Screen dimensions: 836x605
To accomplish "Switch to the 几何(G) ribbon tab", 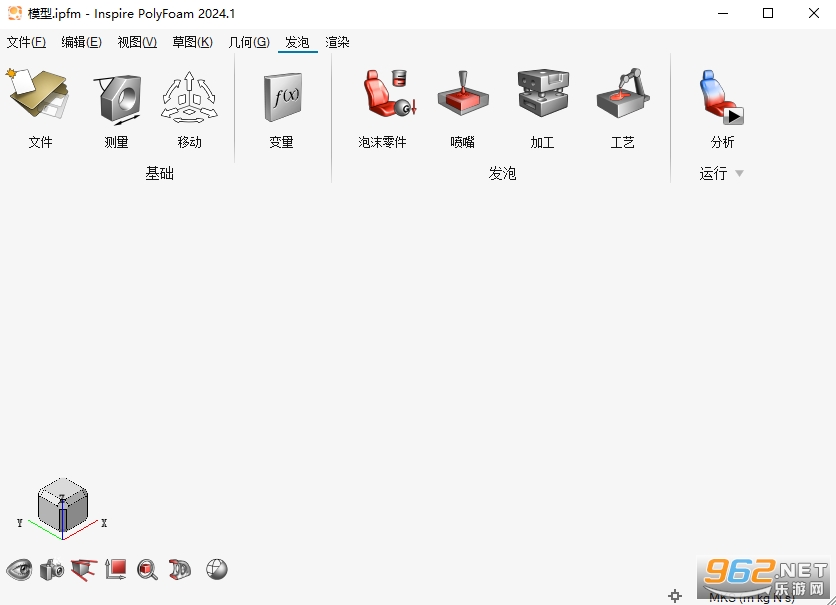I will click(249, 42).
